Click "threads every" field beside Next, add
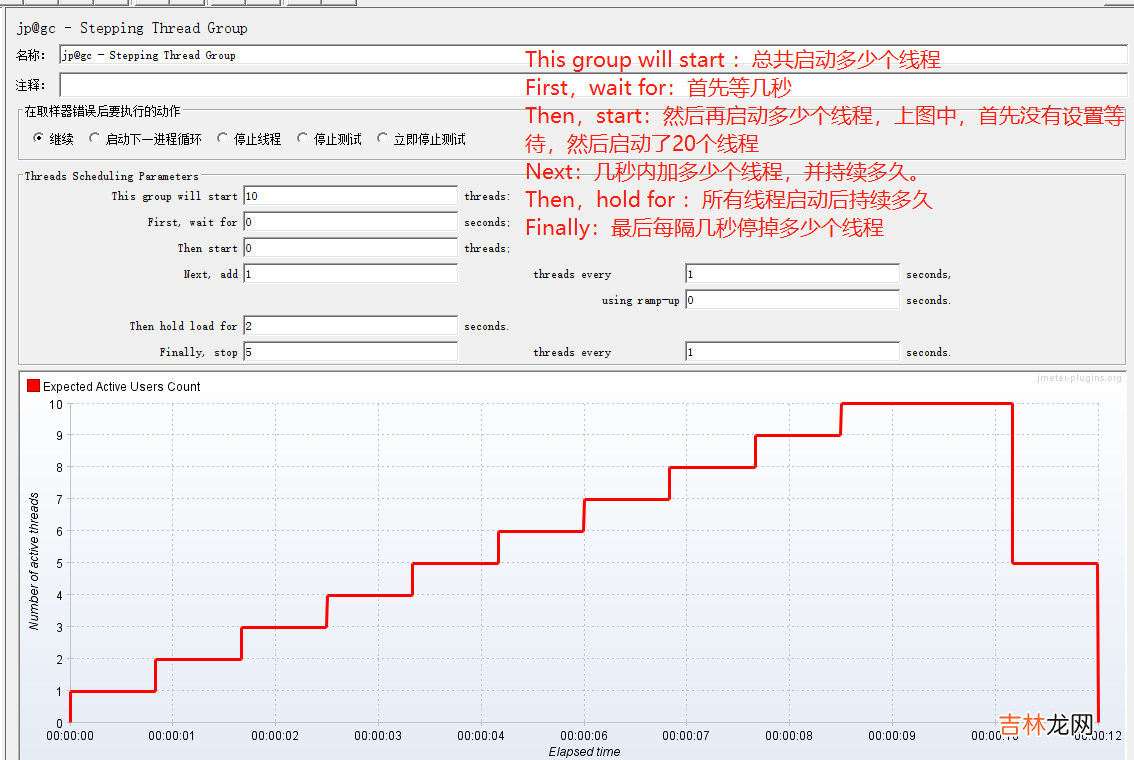 (792, 274)
